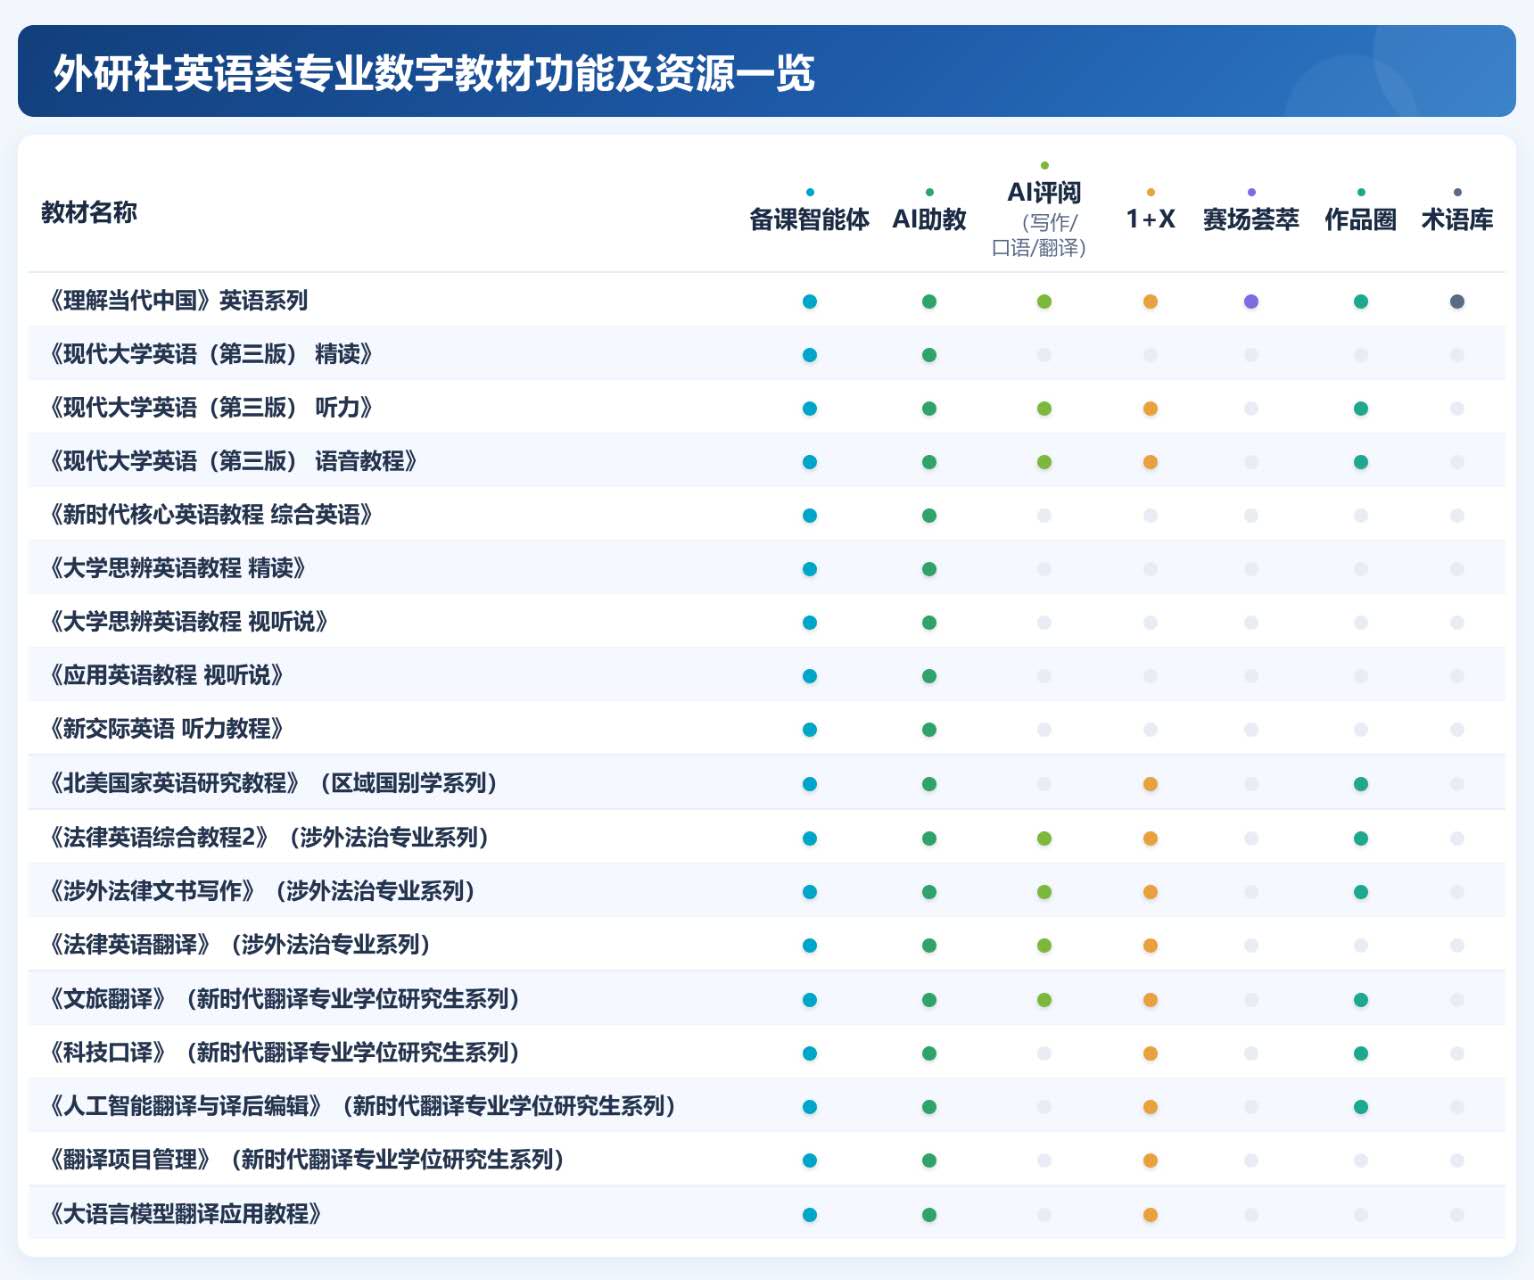The width and height of the screenshot is (1534, 1280).
Task: Select row 《现代大学英语（第三版）语音教程》
Action: [766, 462]
